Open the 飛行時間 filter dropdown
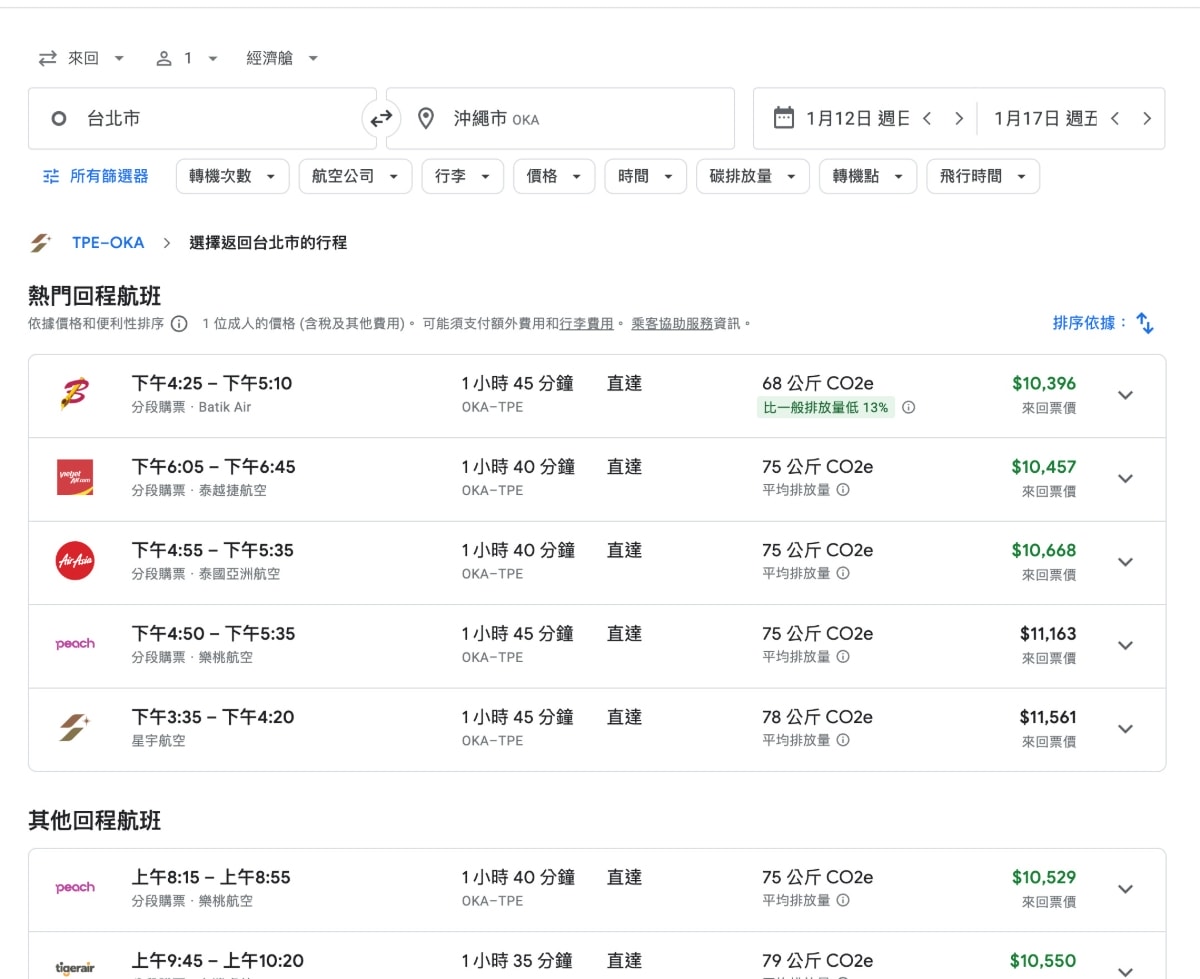 click(983, 176)
